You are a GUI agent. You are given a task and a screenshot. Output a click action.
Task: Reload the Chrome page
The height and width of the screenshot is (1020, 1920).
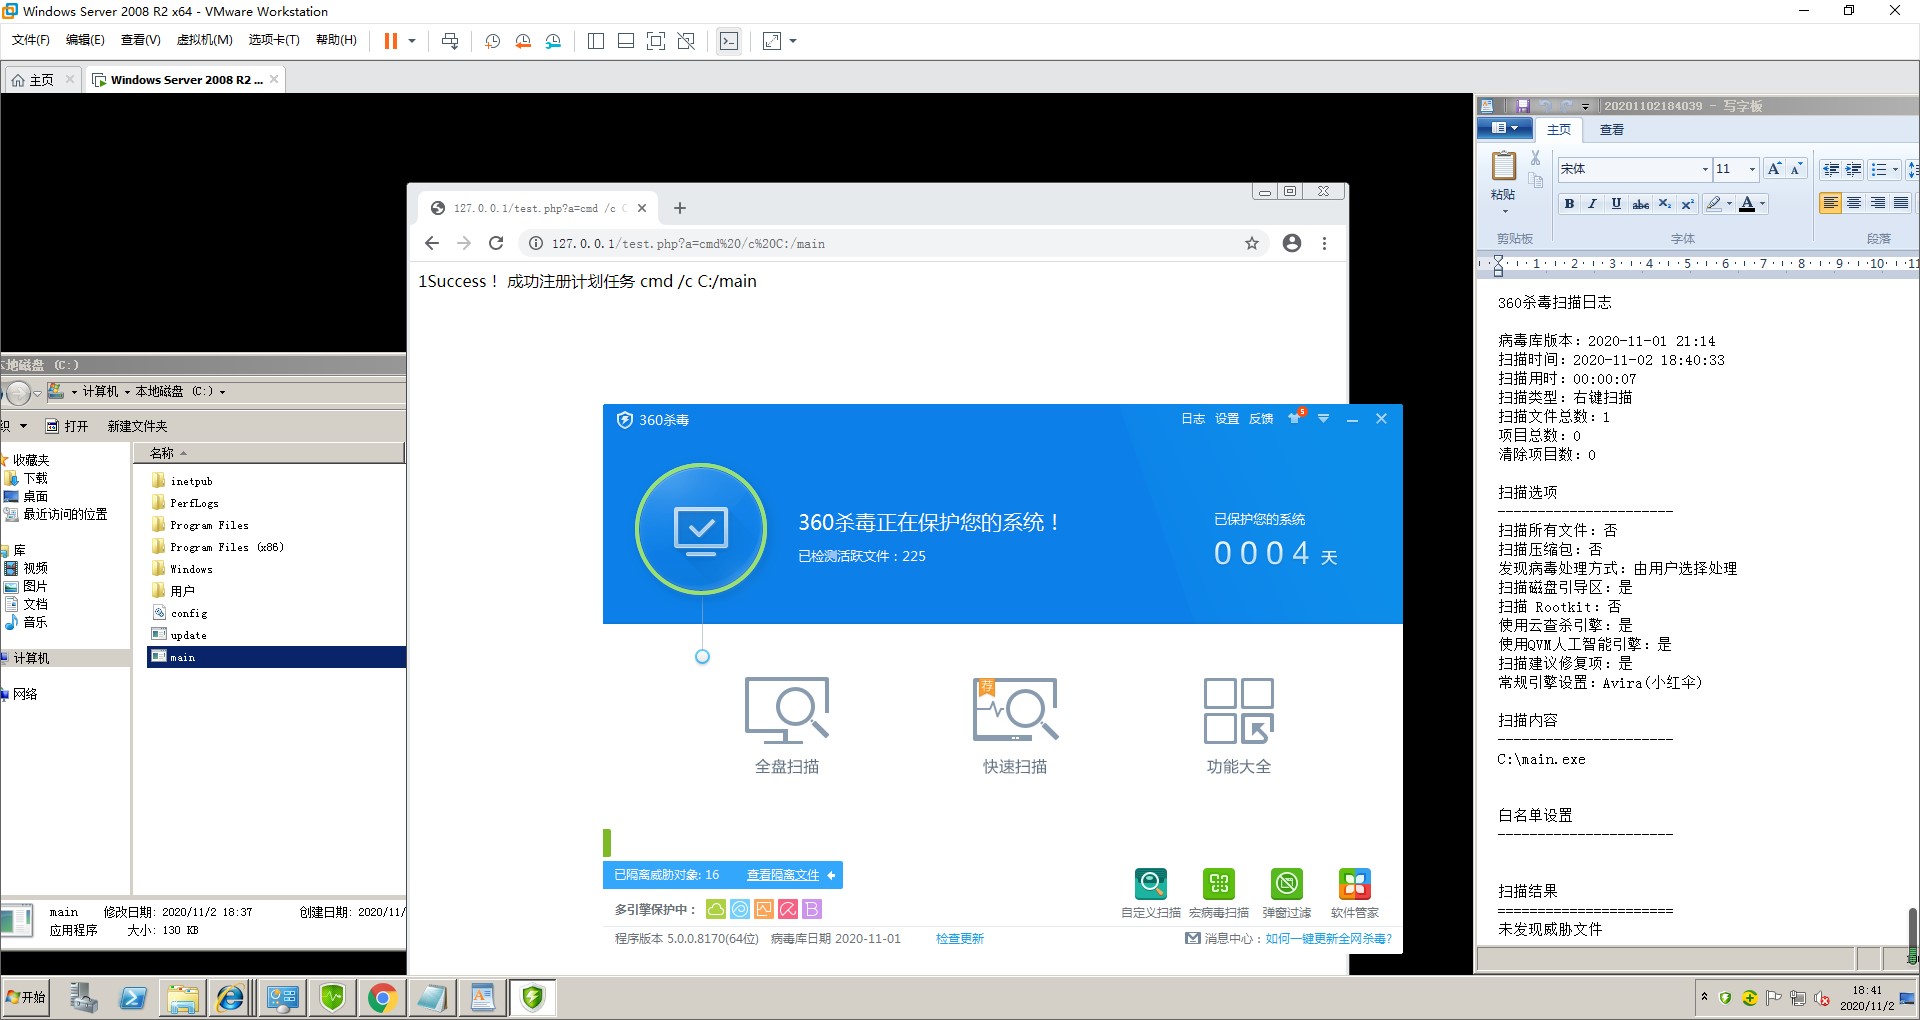click(496, 243)
